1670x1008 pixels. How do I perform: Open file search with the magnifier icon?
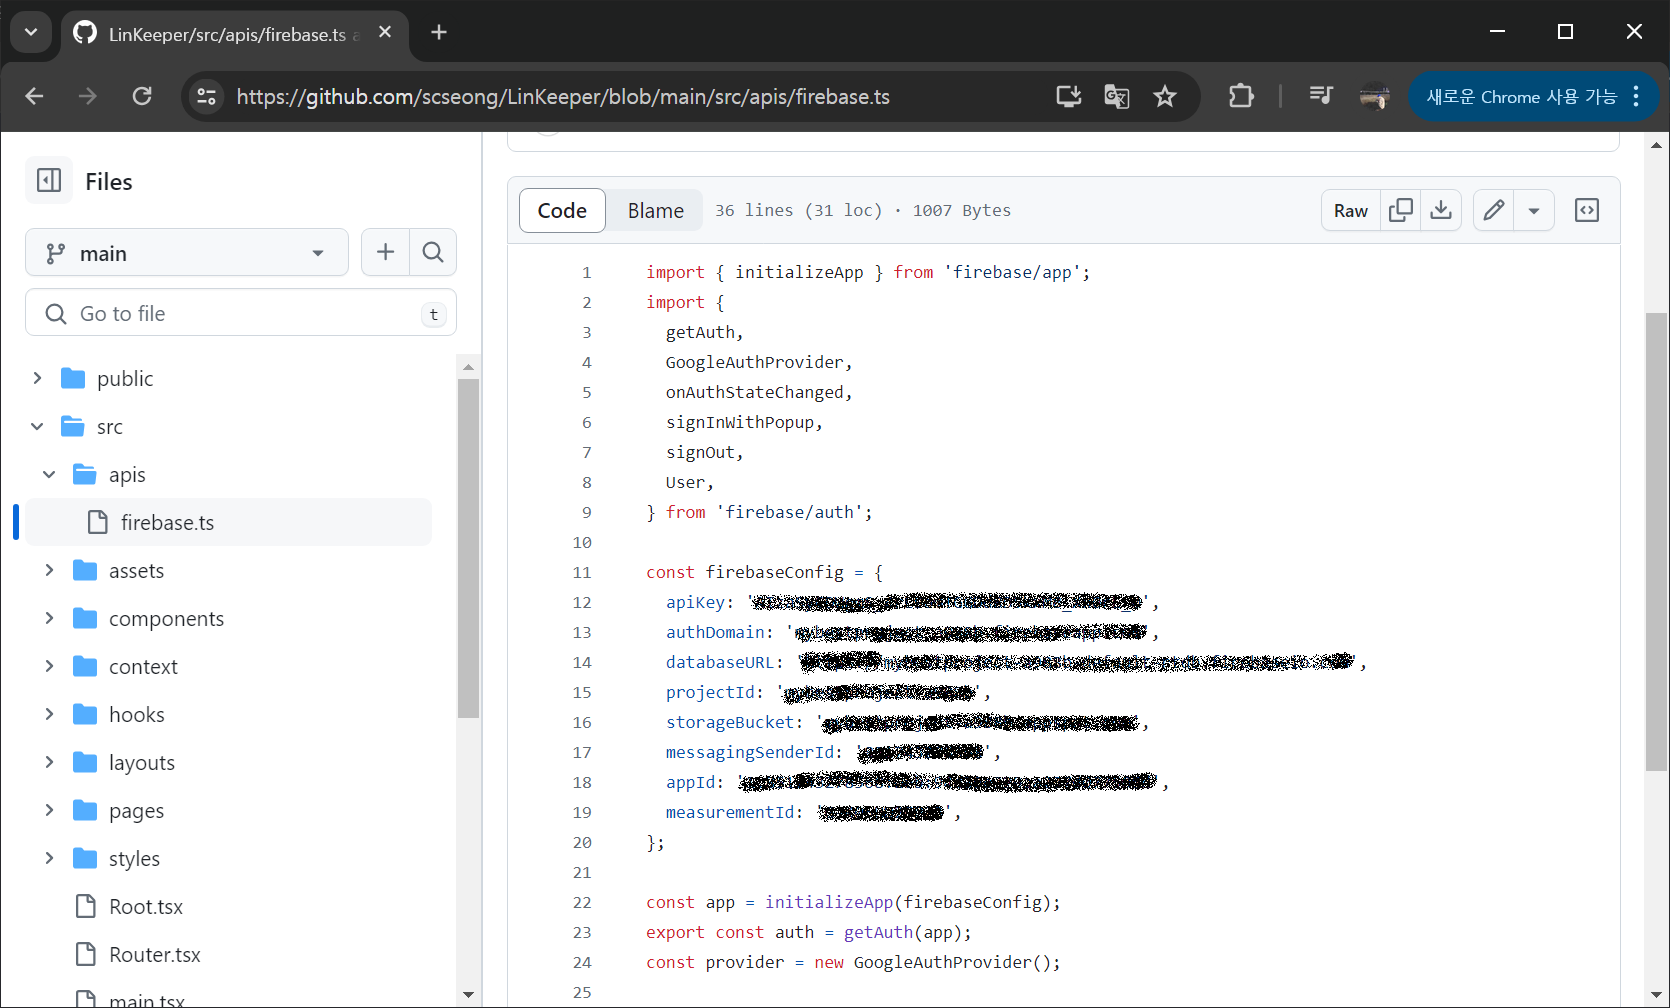point(433,252)
